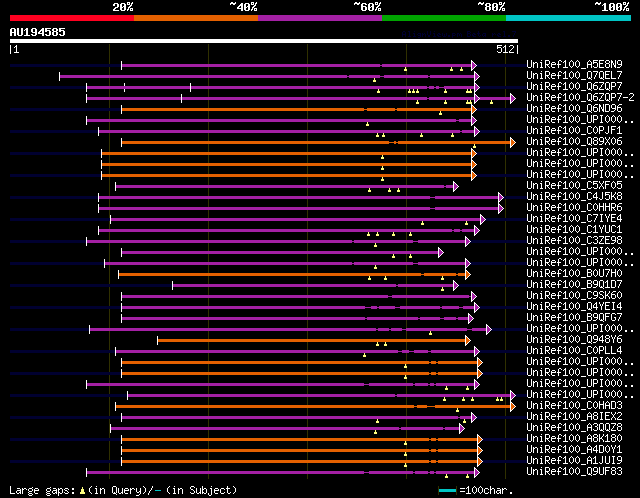The height and width of the screenshot is (498, 640).
Task: Select the UniRef100_A3QQZ8 label
Action: coord(574,428)
